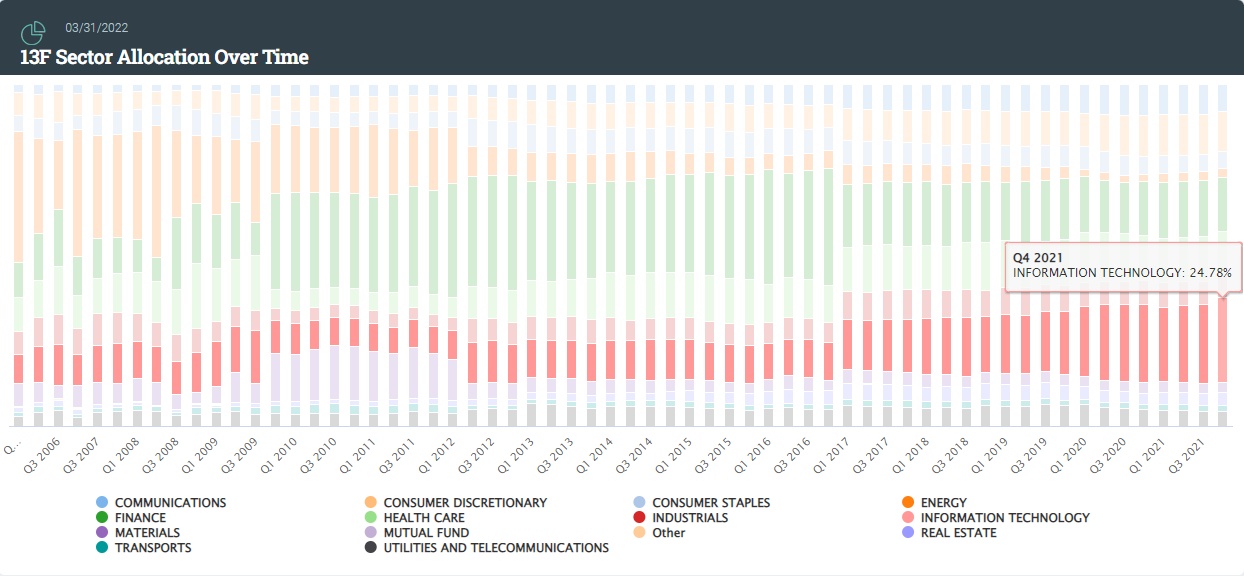Toggle the FINANCE series green dot
Viewport: 1244px width, 576px height.
(x=102, y=517)
